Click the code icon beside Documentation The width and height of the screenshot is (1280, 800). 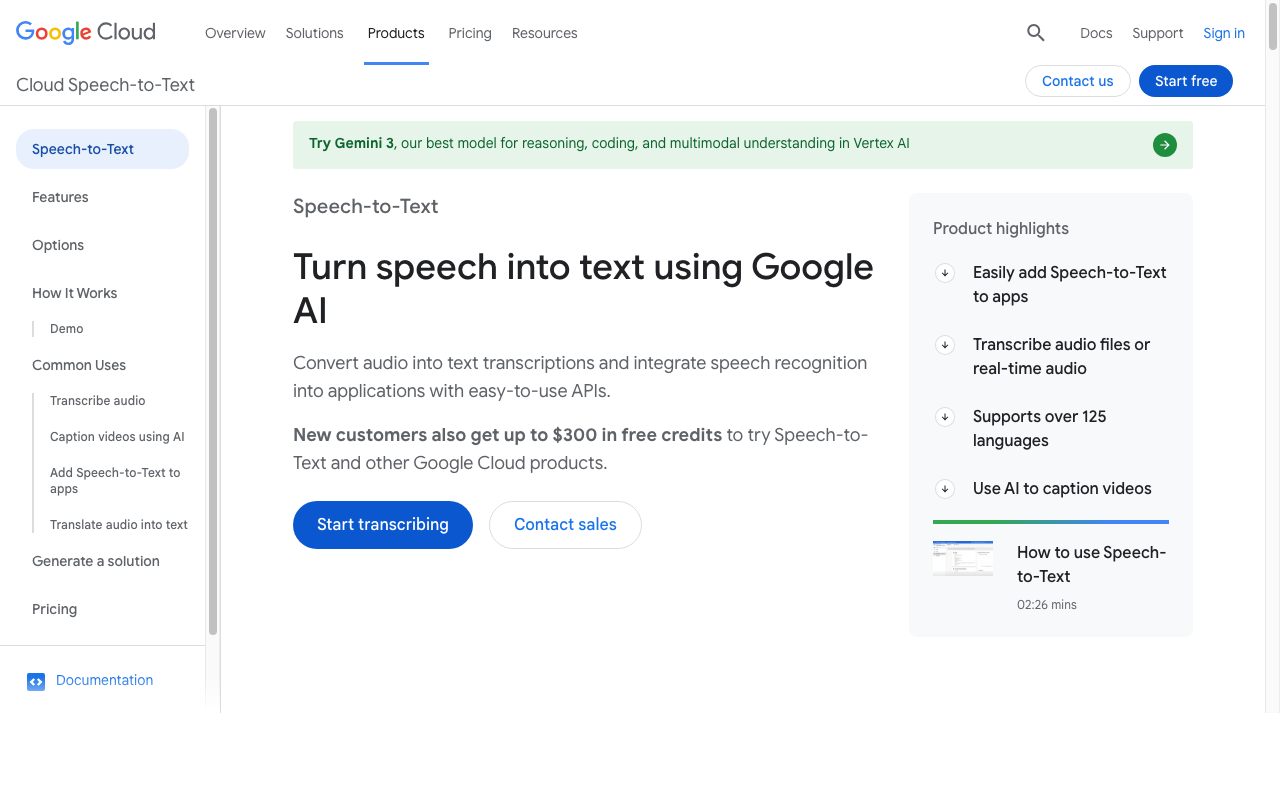tap(36, 681)
